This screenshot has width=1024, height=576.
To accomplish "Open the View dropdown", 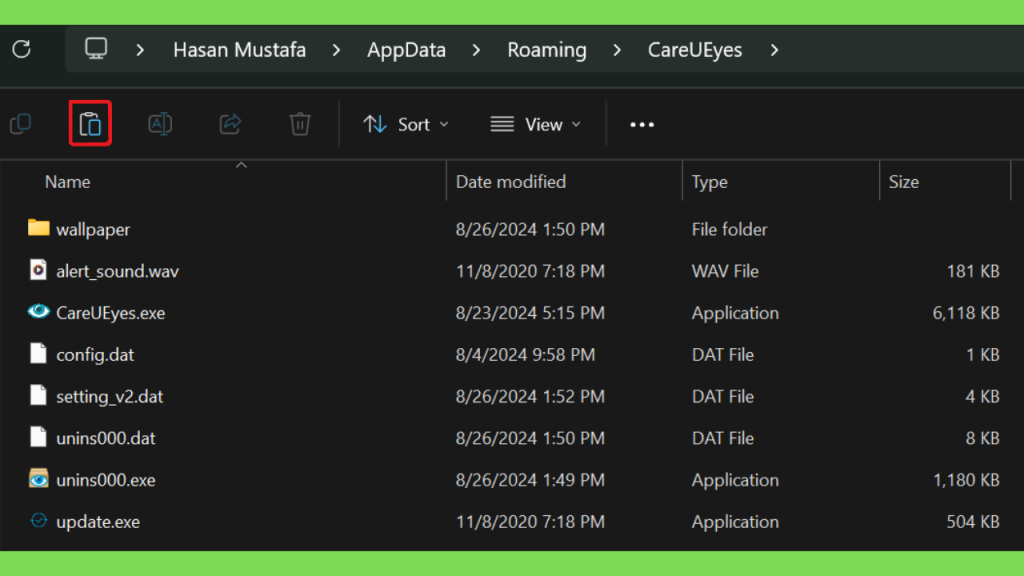I will (536, 124).
